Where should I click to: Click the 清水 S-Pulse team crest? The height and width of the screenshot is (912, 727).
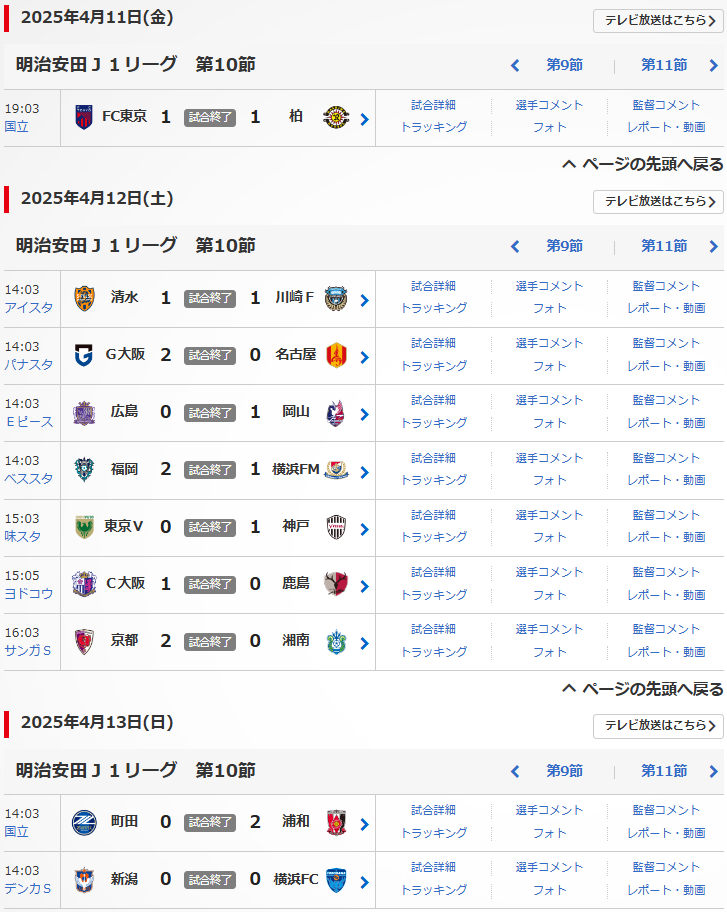[84, 298]
